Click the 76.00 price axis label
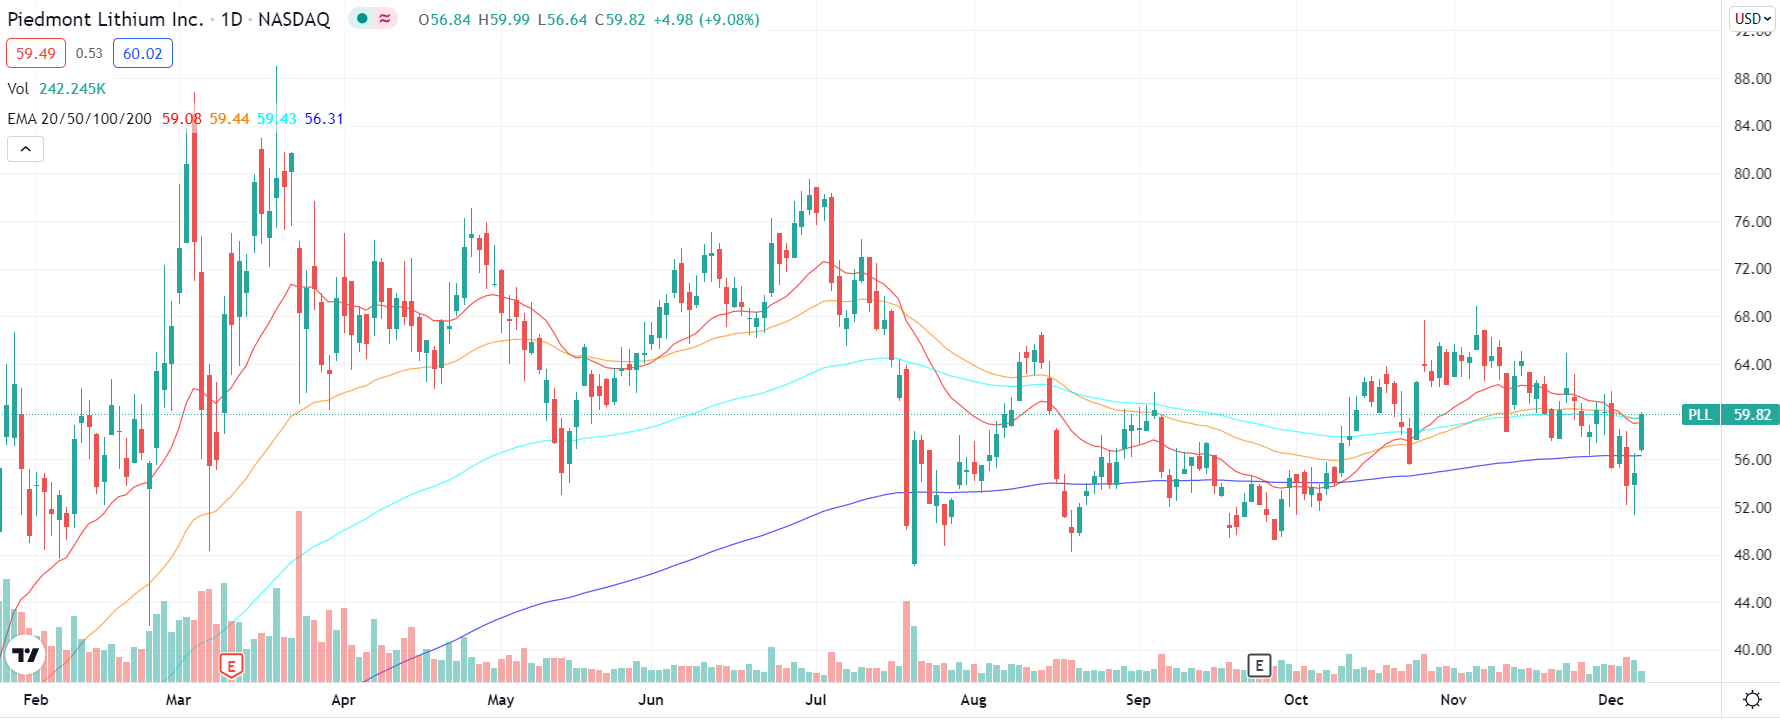Image resolution: width=1780 pixels, height=720 pixels. (x=1752, y=221)
